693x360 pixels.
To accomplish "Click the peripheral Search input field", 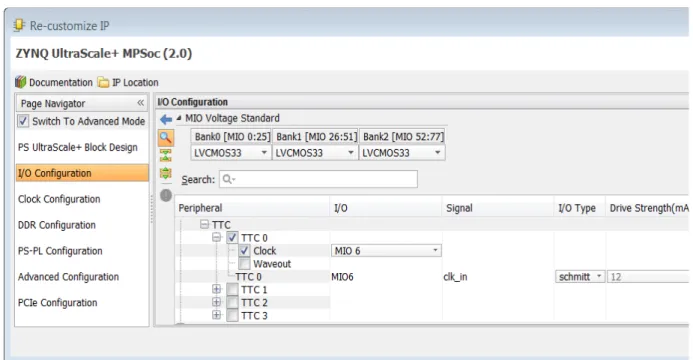I will pos(318,179).
